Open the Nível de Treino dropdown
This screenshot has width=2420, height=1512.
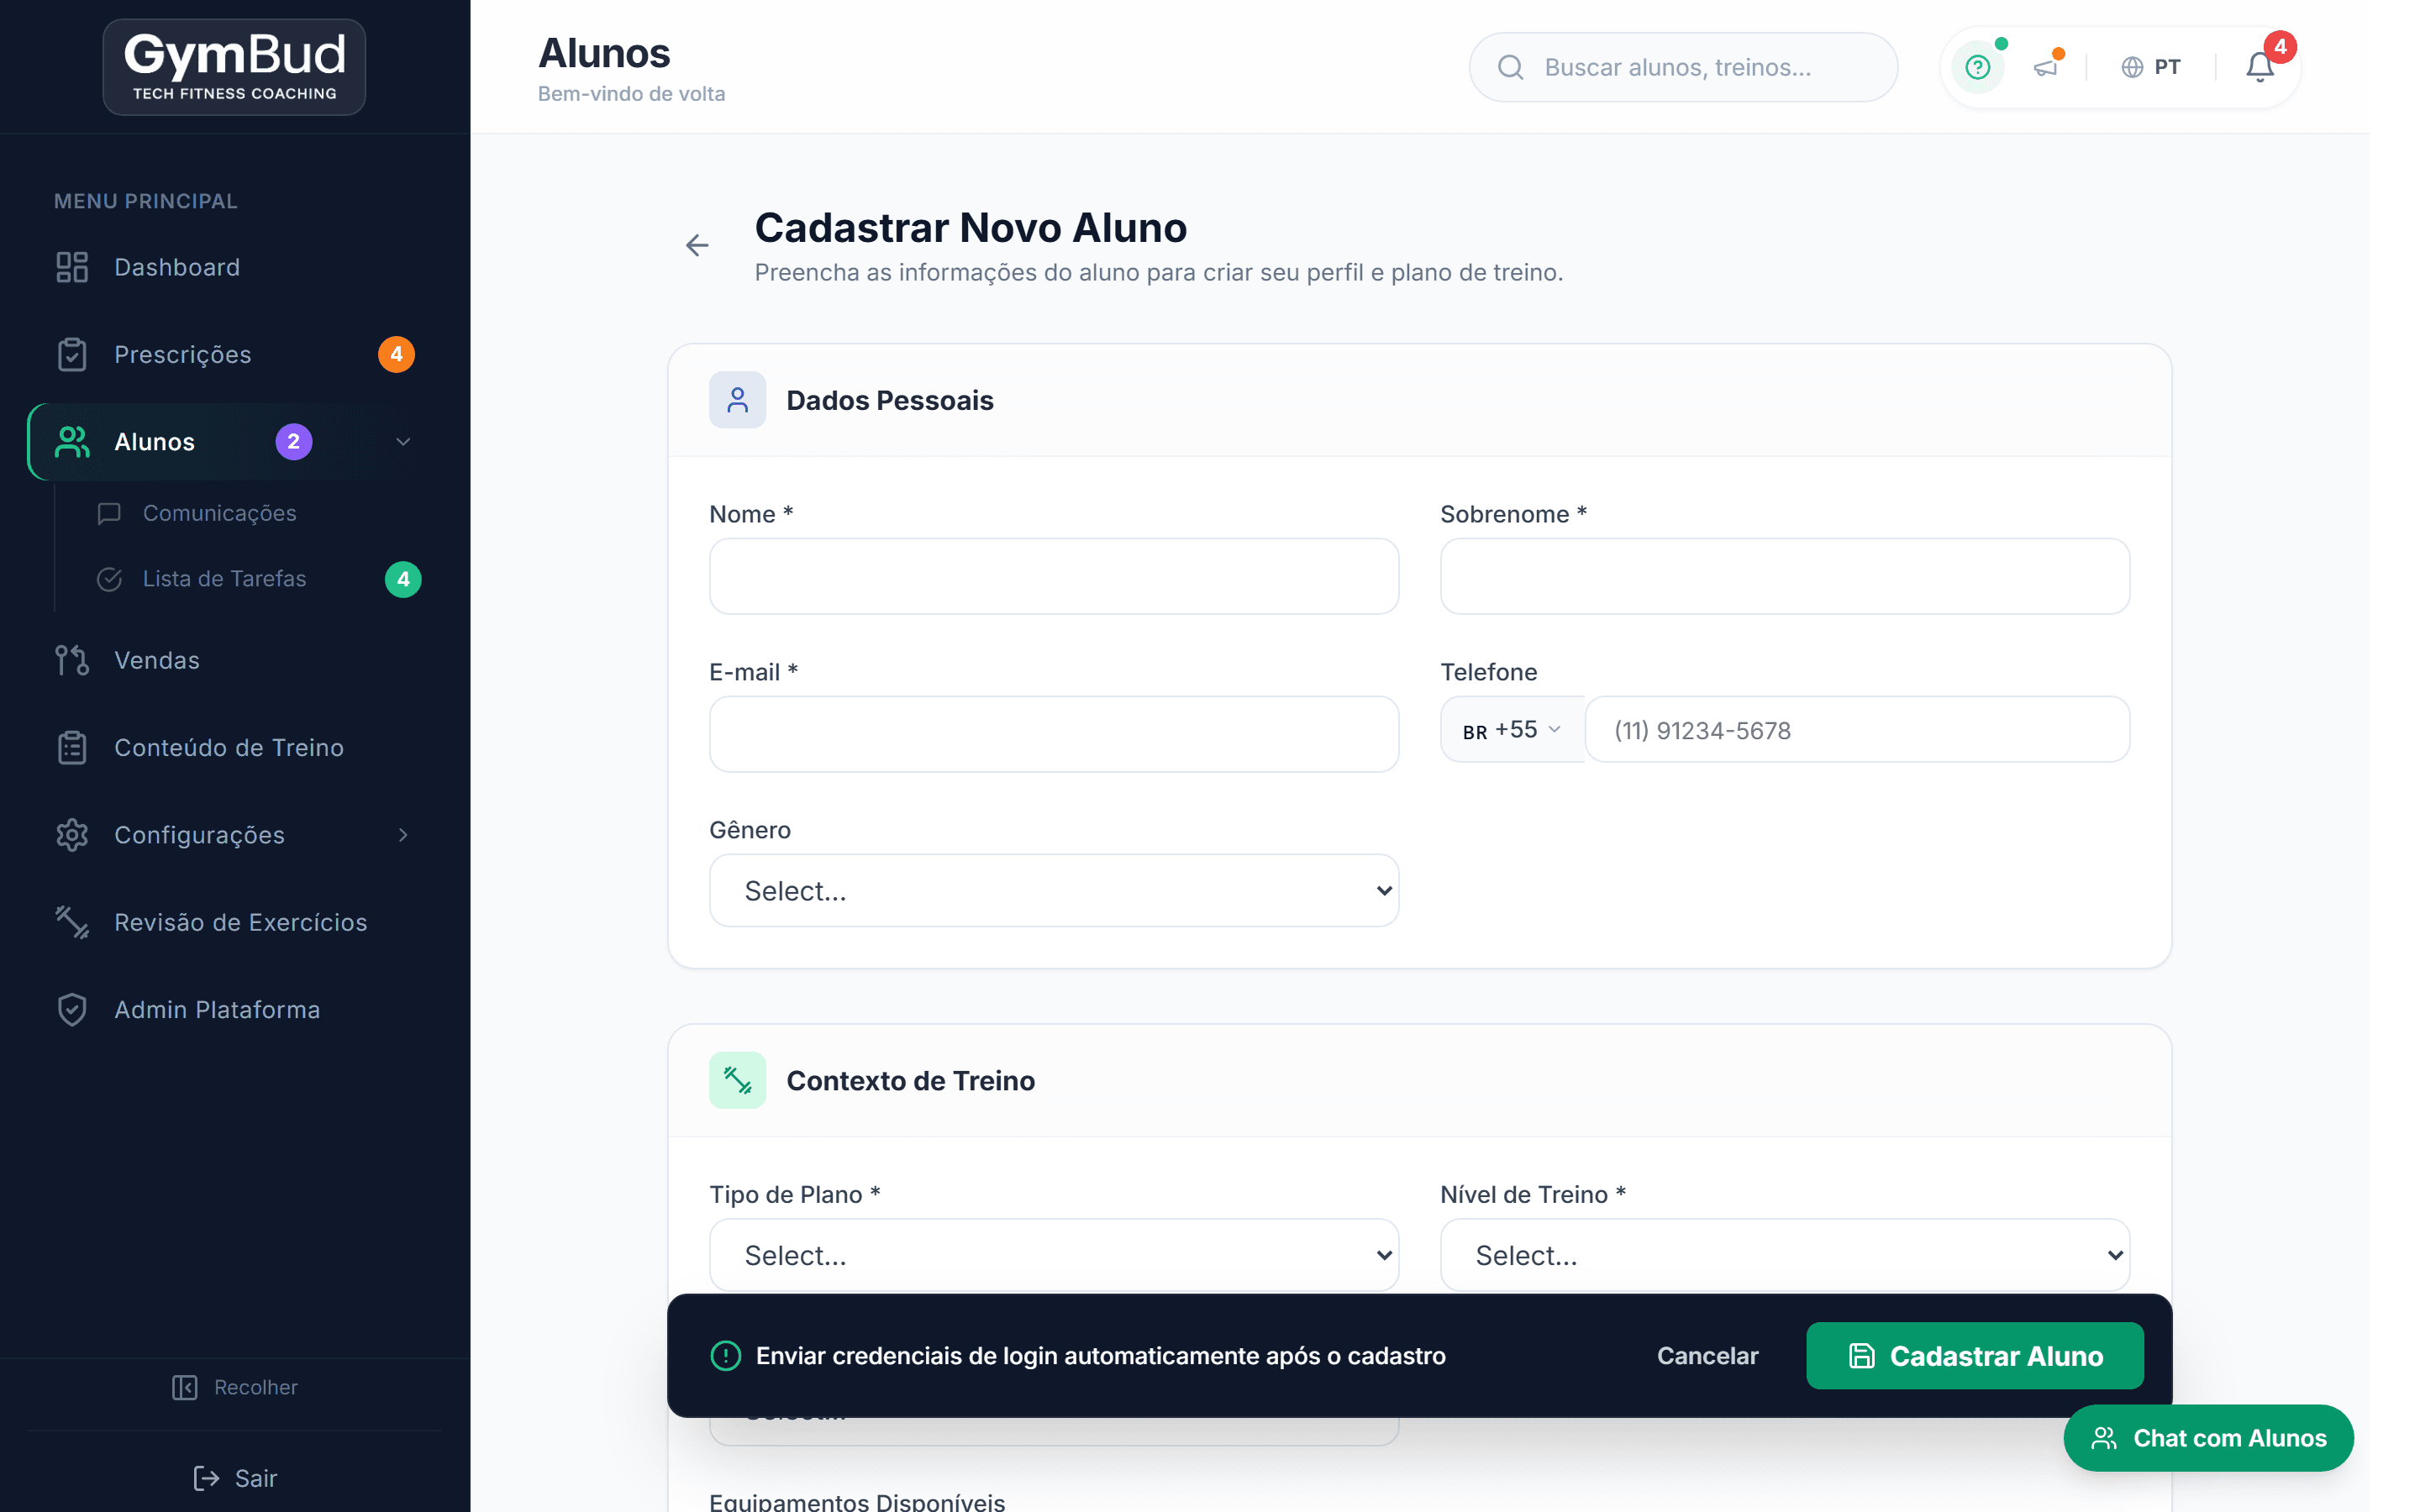1785,1254
